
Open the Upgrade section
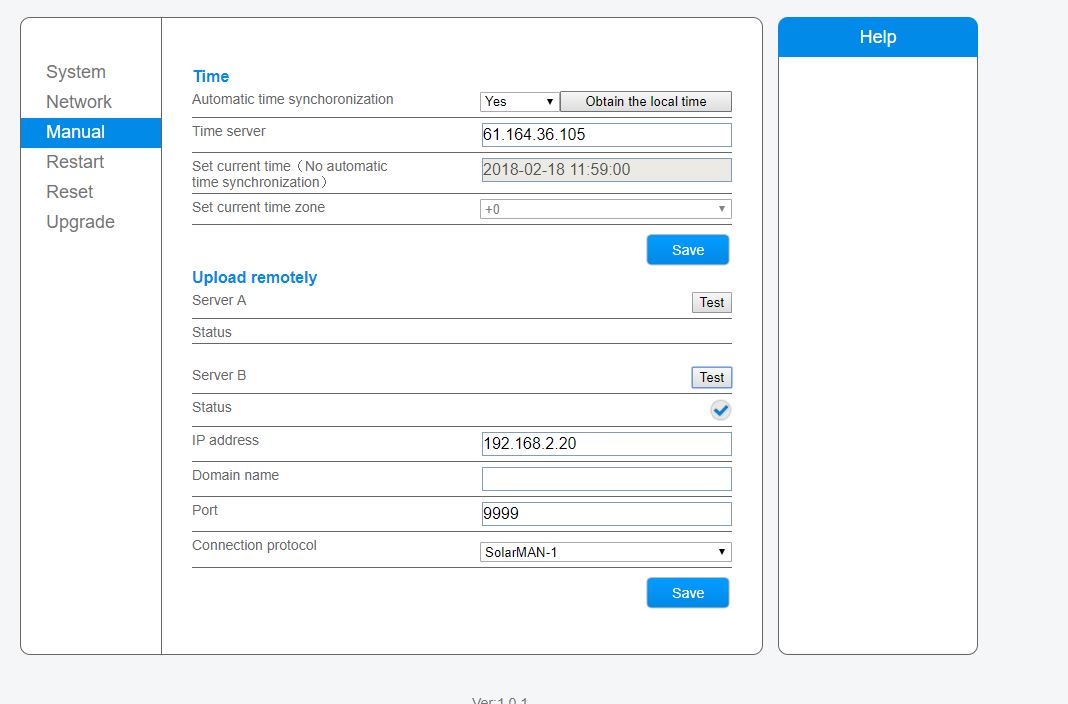pyautogui.click(x=80, y=222)
